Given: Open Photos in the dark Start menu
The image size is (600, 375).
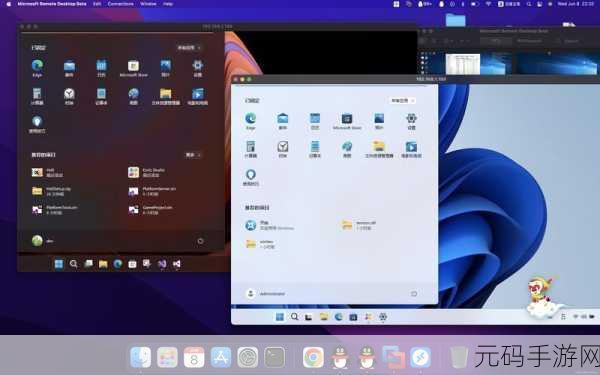Looking at the screenshot, I should coord(166,68).
